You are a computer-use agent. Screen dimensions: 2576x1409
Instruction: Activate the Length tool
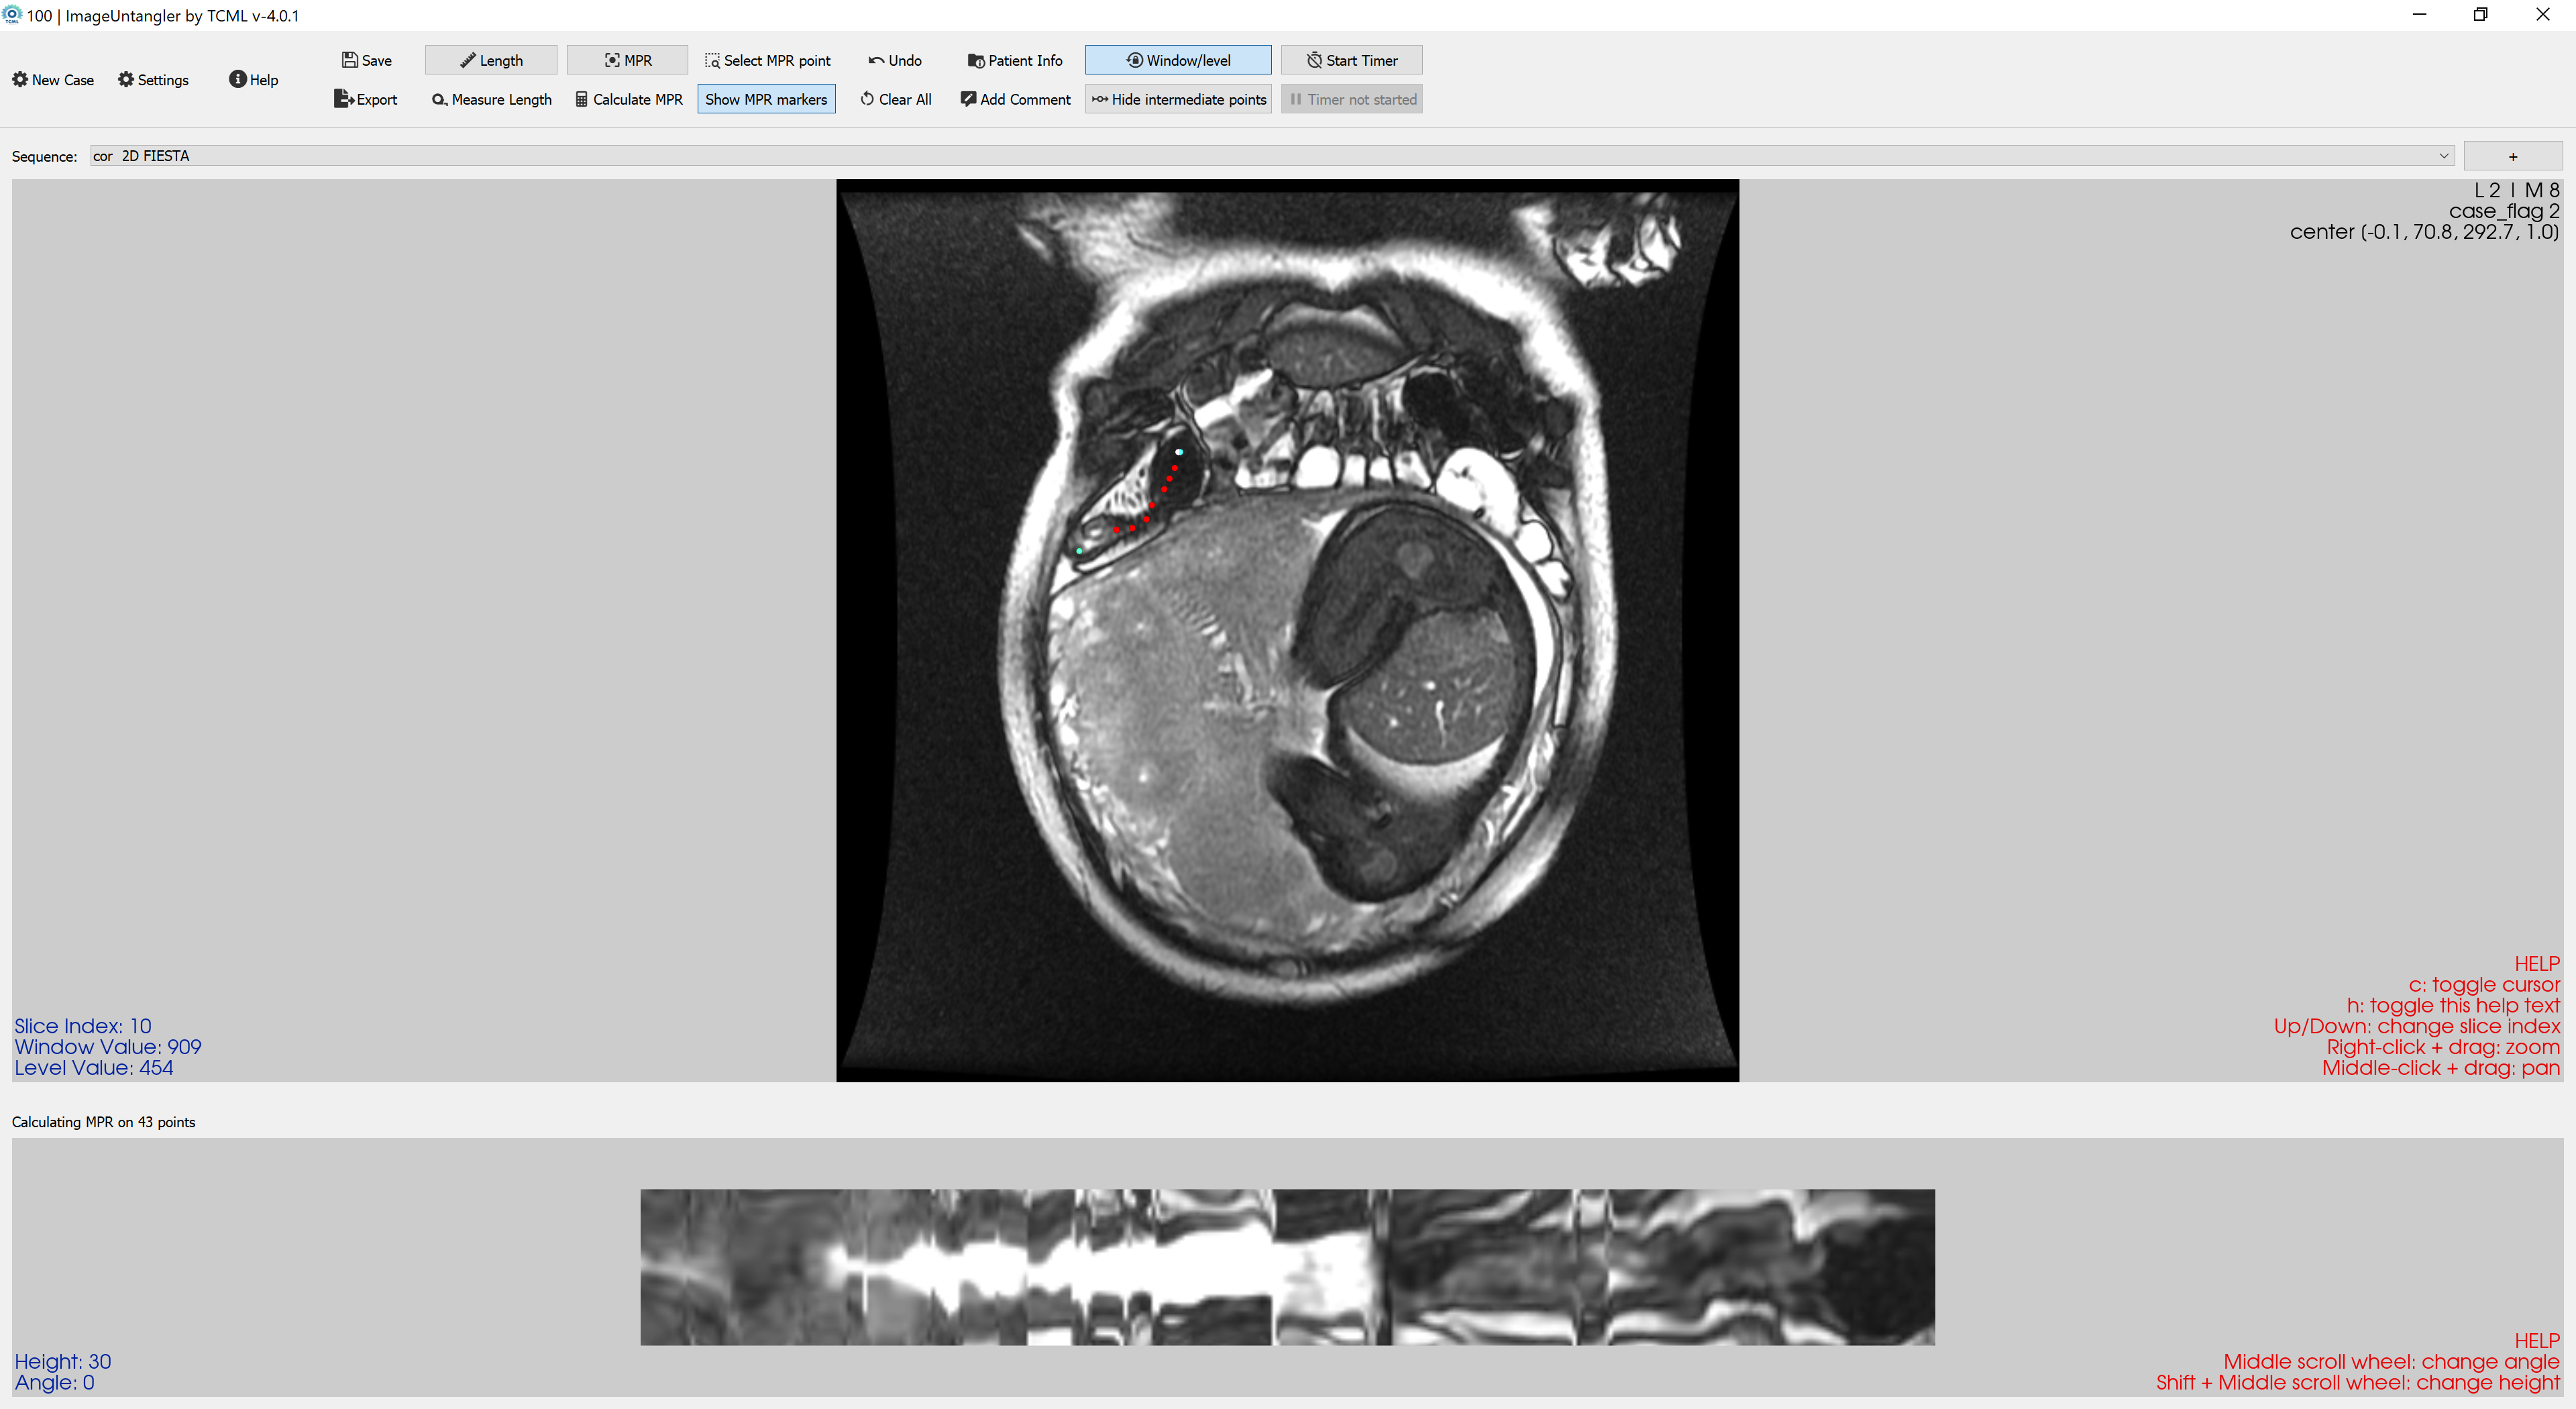[x=491, y=60]
